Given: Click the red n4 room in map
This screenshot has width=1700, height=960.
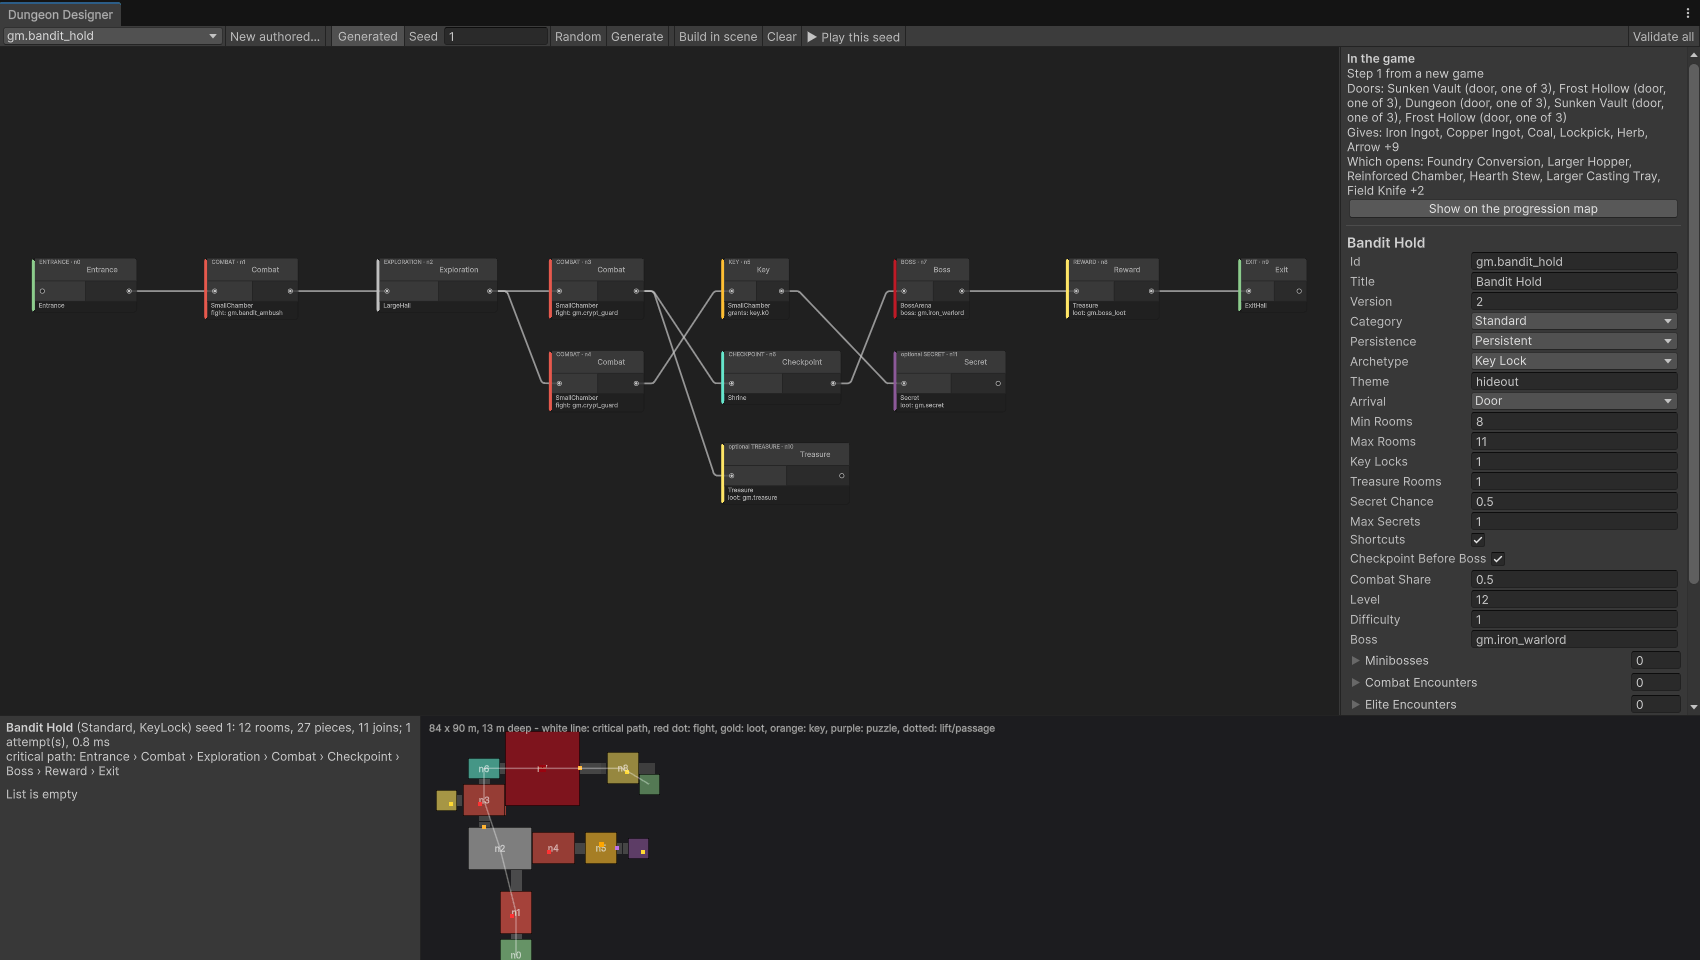Looking at the screenshot, I should pyautogui.click(x=553, y=848).
